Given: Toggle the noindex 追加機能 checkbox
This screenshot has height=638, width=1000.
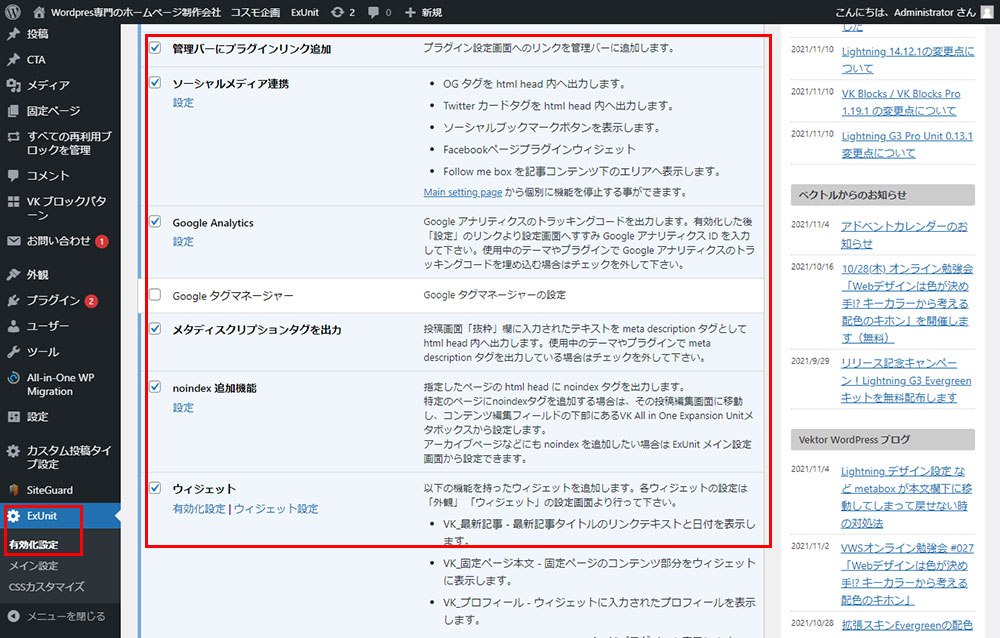Looking at the screenshot, I should 154,387.
